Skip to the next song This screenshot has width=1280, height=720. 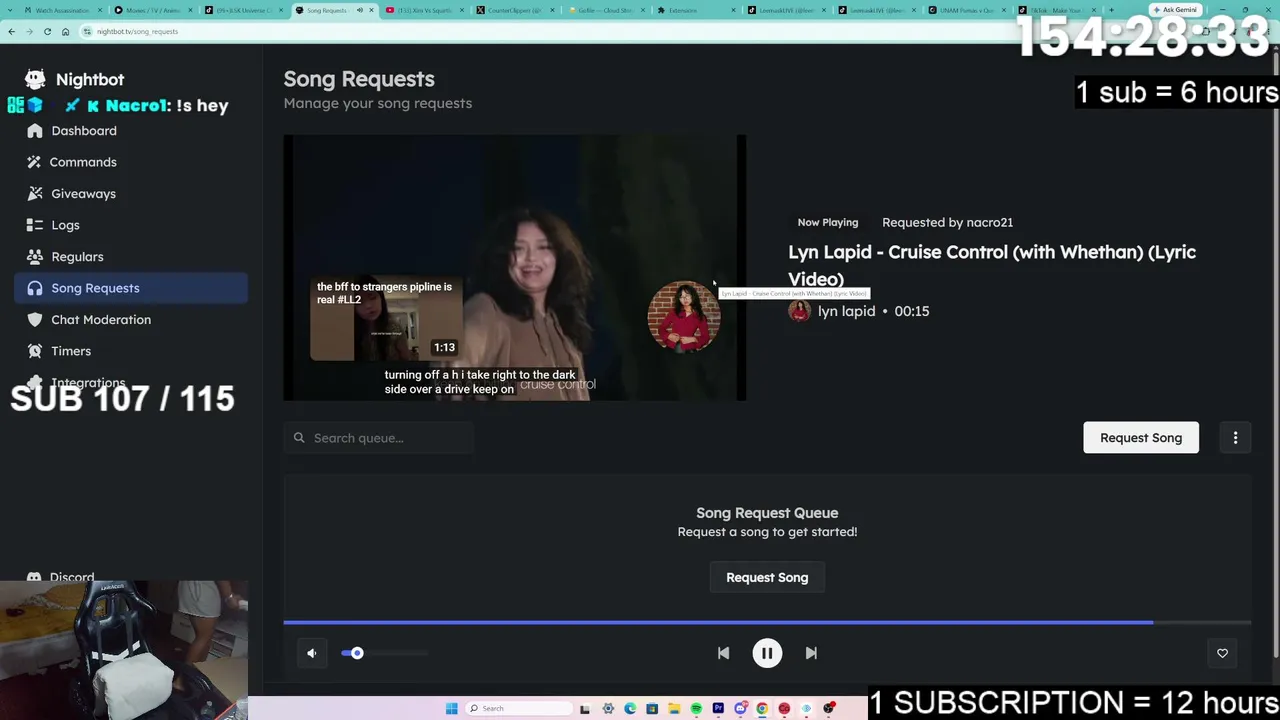[x=811, y=653]
